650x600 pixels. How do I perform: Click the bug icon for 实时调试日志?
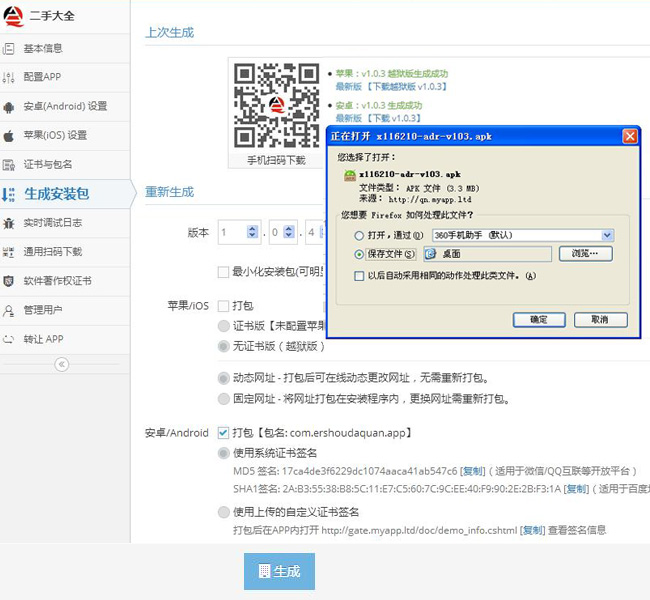click(8, 223)
